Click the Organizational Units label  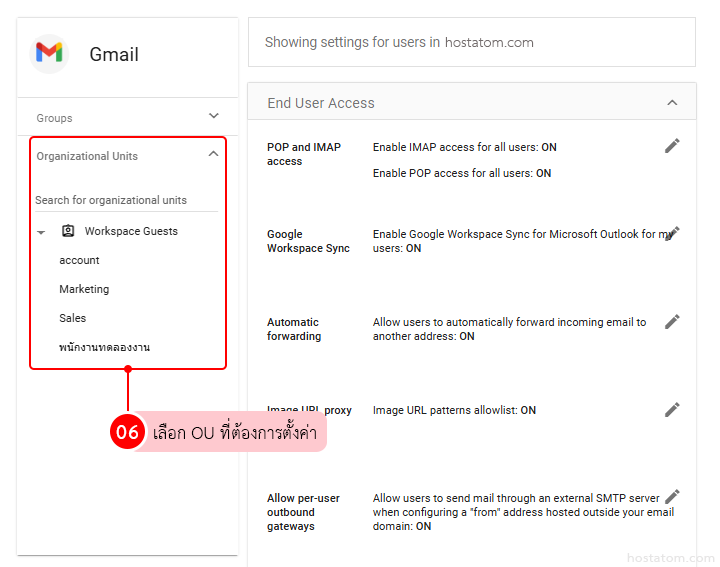pyautogui.click(x=87, y=156)
